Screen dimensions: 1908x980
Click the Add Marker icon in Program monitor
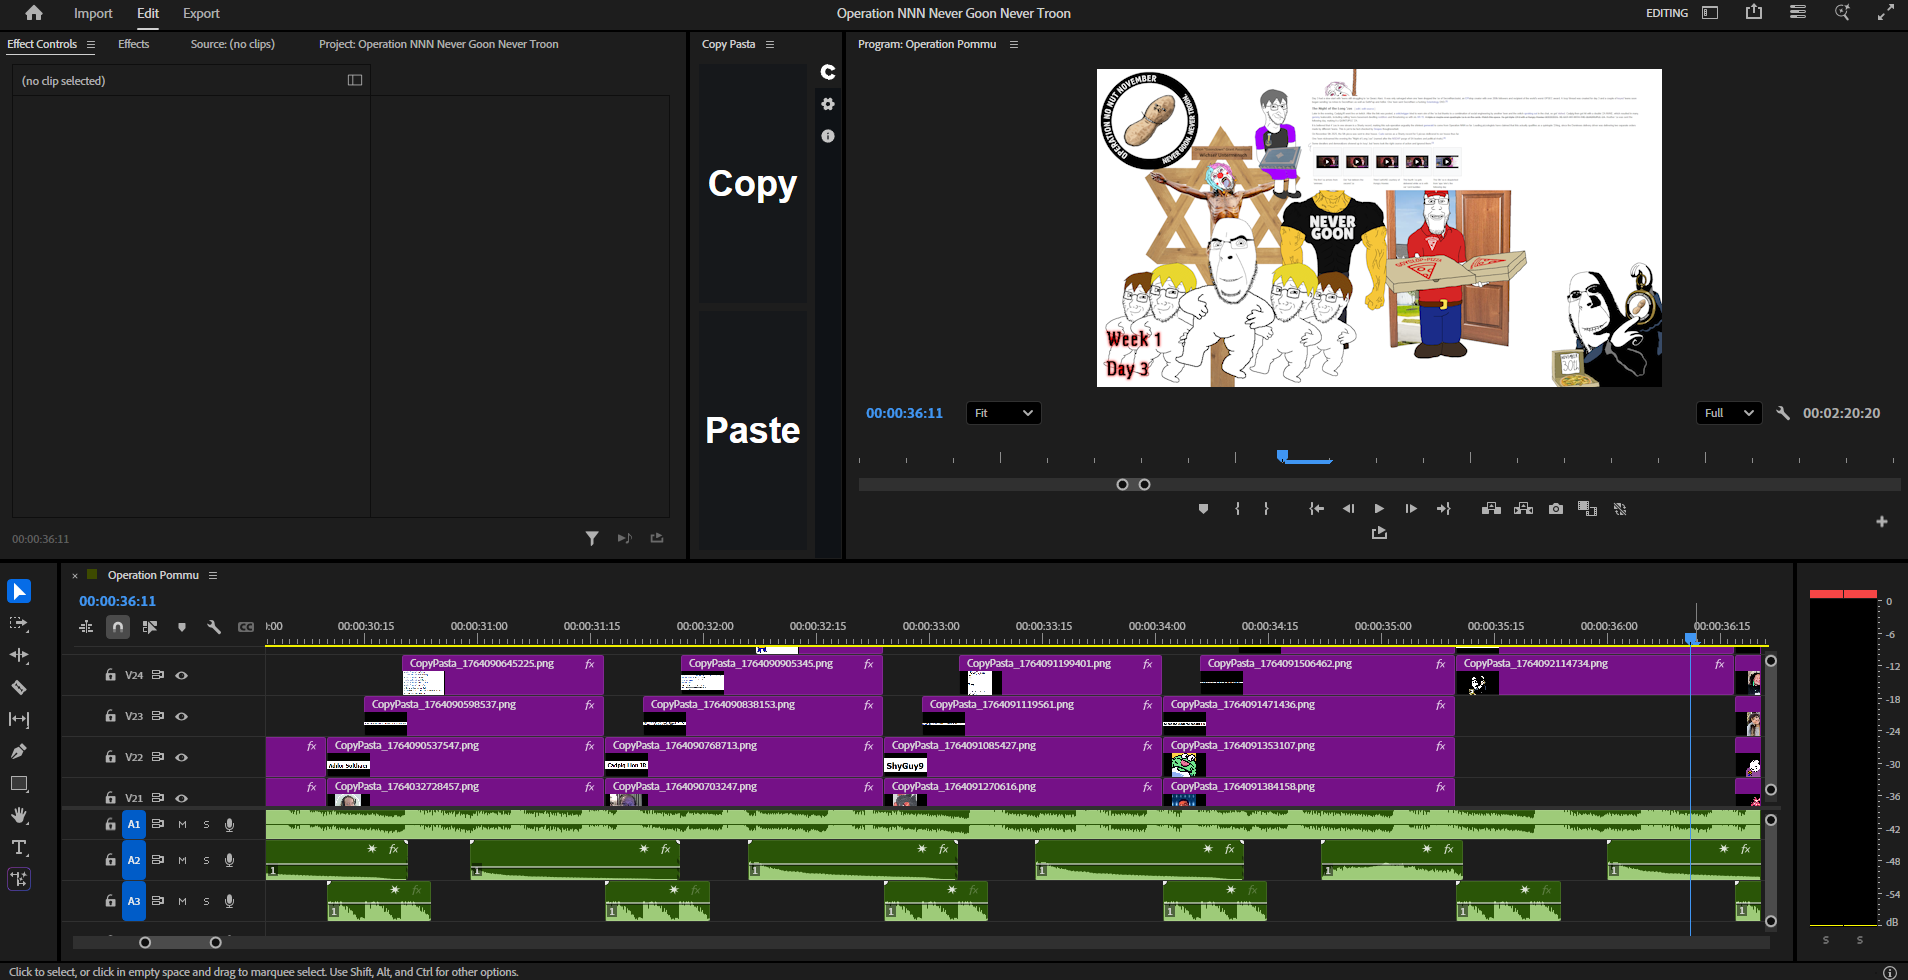1203,509
